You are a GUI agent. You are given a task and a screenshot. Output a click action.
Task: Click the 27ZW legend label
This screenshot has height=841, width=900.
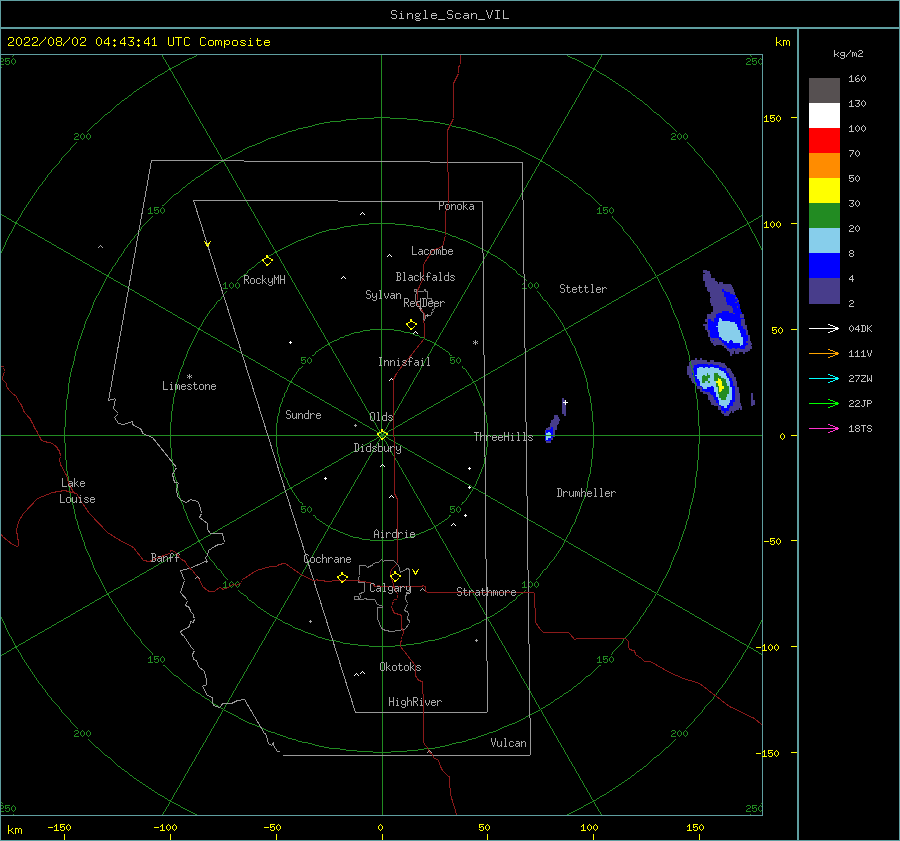(860, 378)
